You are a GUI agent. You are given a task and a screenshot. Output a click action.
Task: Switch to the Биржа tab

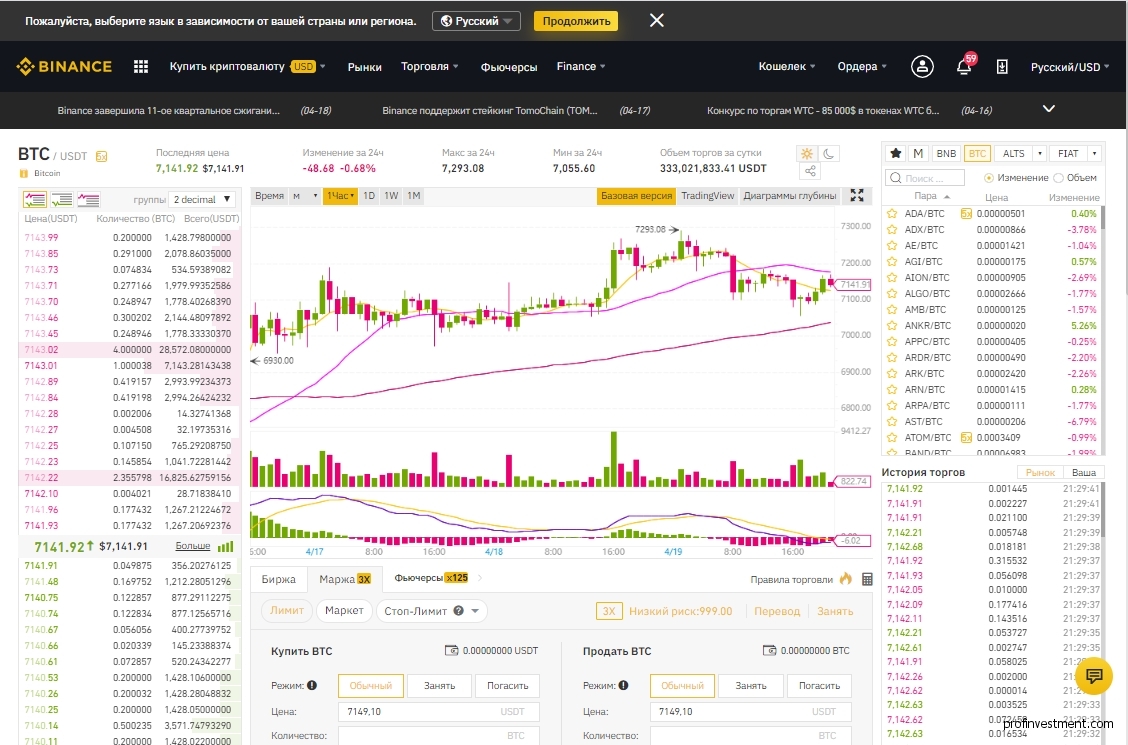point(278,579)
